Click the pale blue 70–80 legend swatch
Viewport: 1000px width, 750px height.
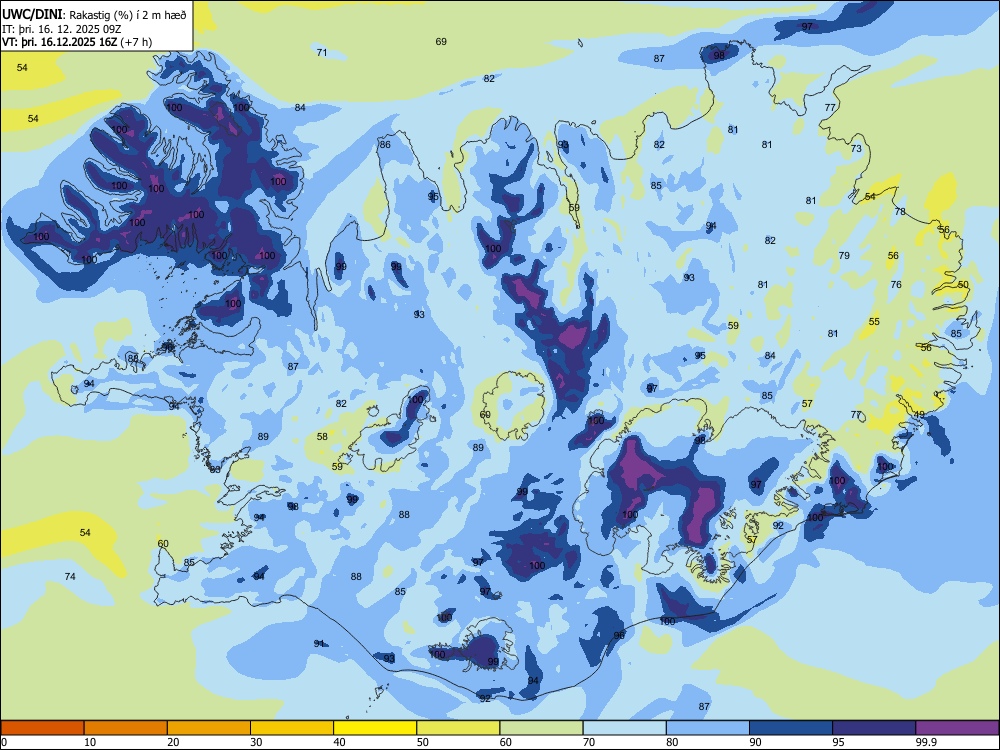tap(624, 728)
